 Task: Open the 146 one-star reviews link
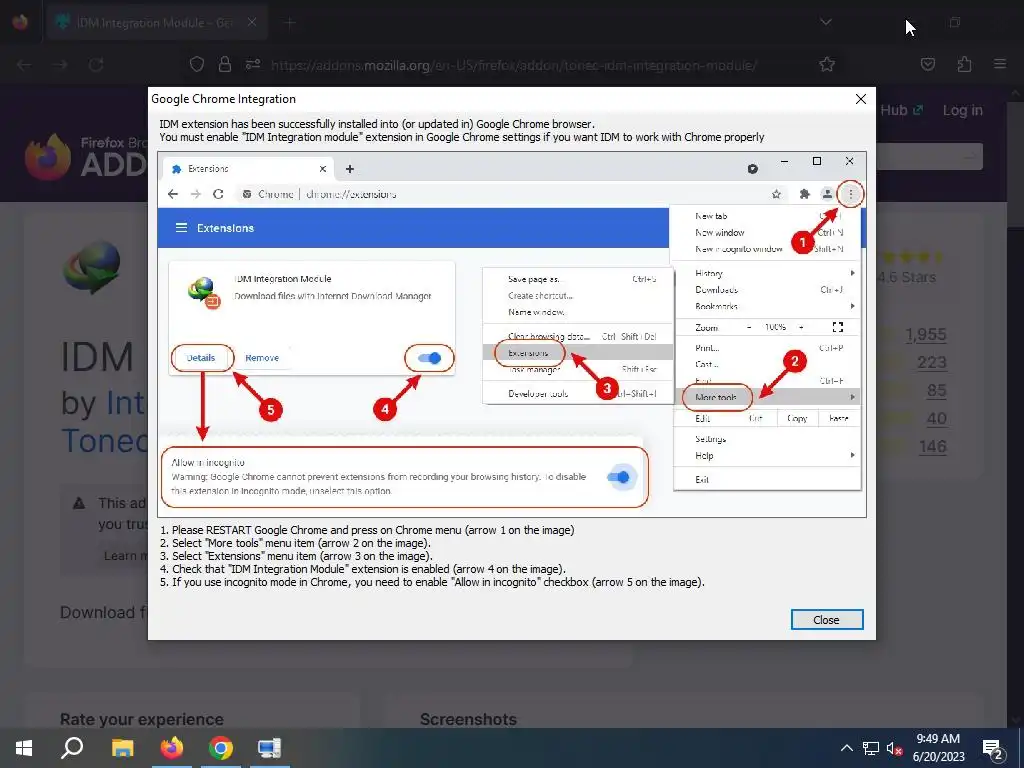pos(933,447)
